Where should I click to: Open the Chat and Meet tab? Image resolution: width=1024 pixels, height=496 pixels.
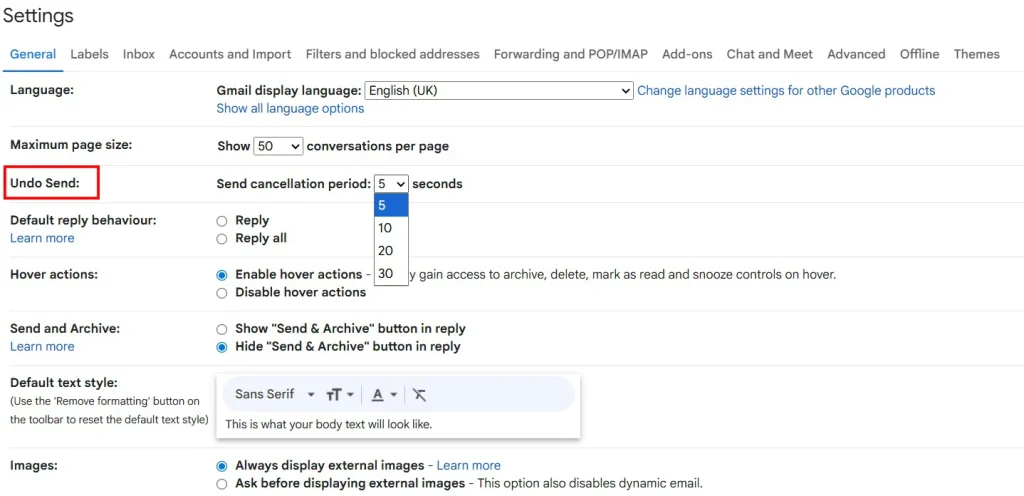tap(770, 54)
